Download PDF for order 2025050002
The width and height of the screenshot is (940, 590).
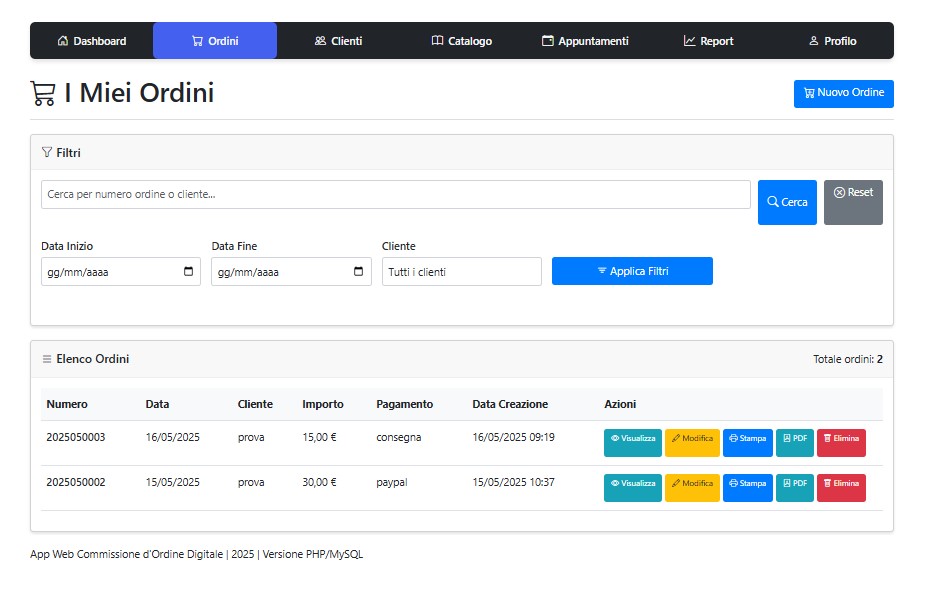pos(795,484)
